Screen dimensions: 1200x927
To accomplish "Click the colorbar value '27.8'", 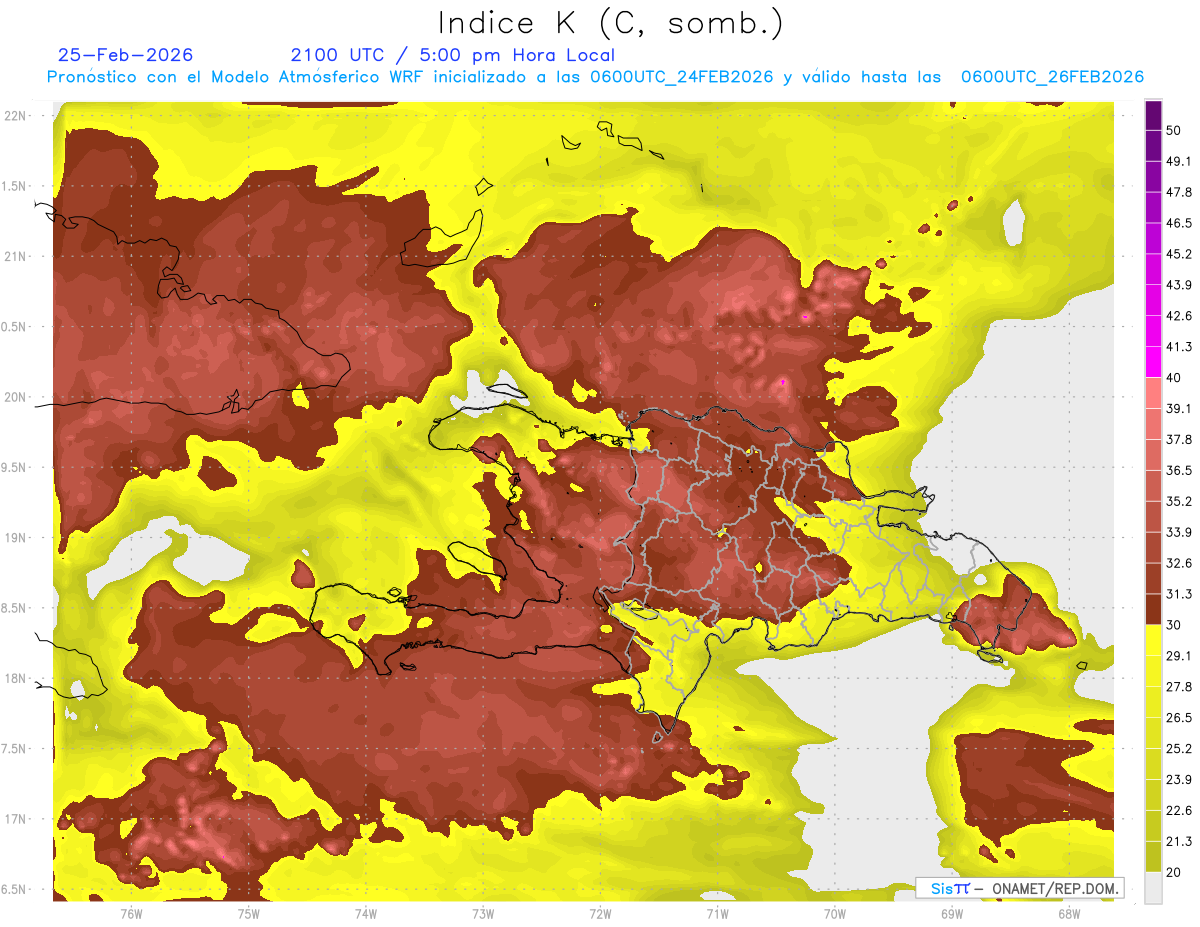I will pyautogui.click(x=1179, y=687).
